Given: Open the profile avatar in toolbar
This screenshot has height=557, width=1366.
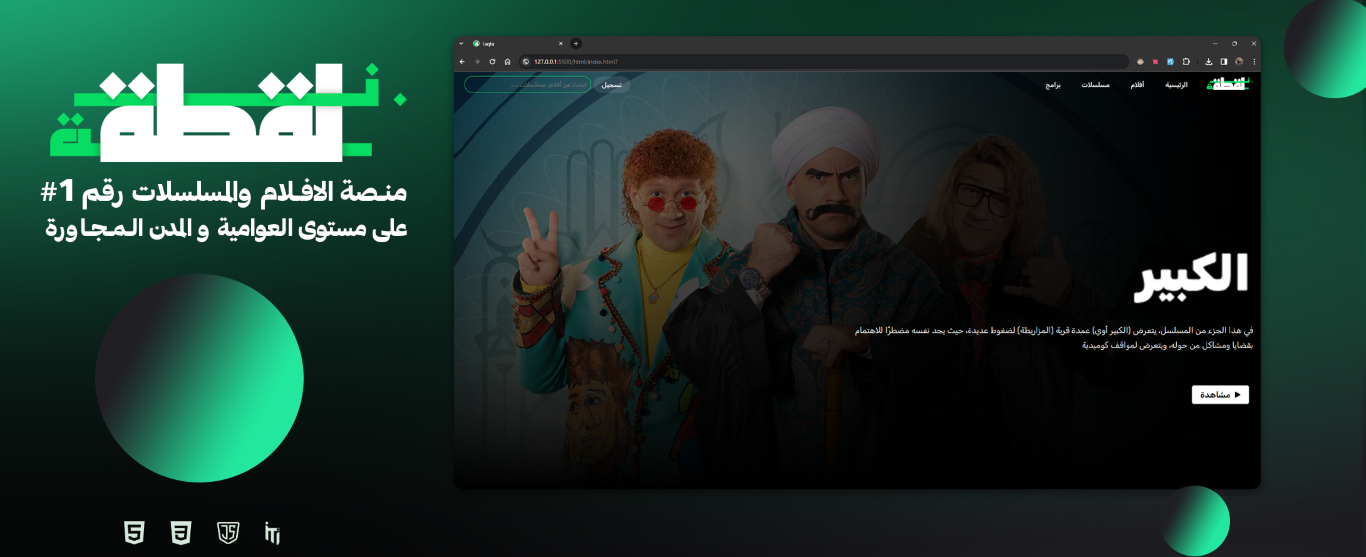Looking at the screenshot, I should (1239, 62).
